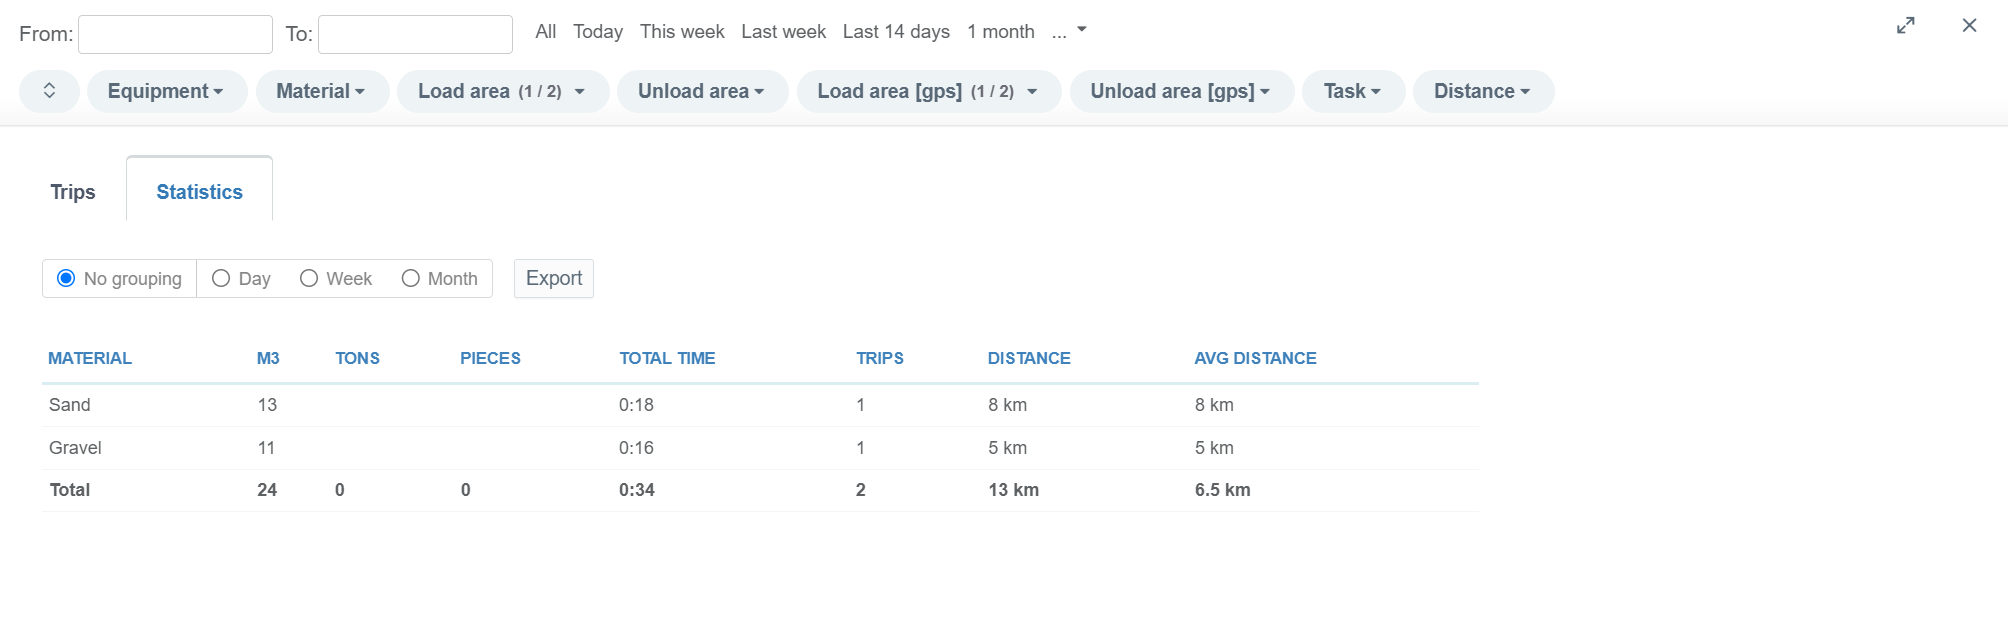Sort by the Total Time column header
Viewport: 2008px width, 634px height.
(667, 358)
